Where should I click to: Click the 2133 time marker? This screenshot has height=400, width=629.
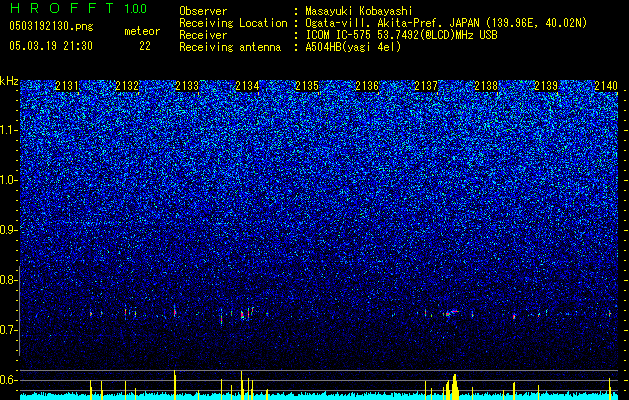coord(187,86)
